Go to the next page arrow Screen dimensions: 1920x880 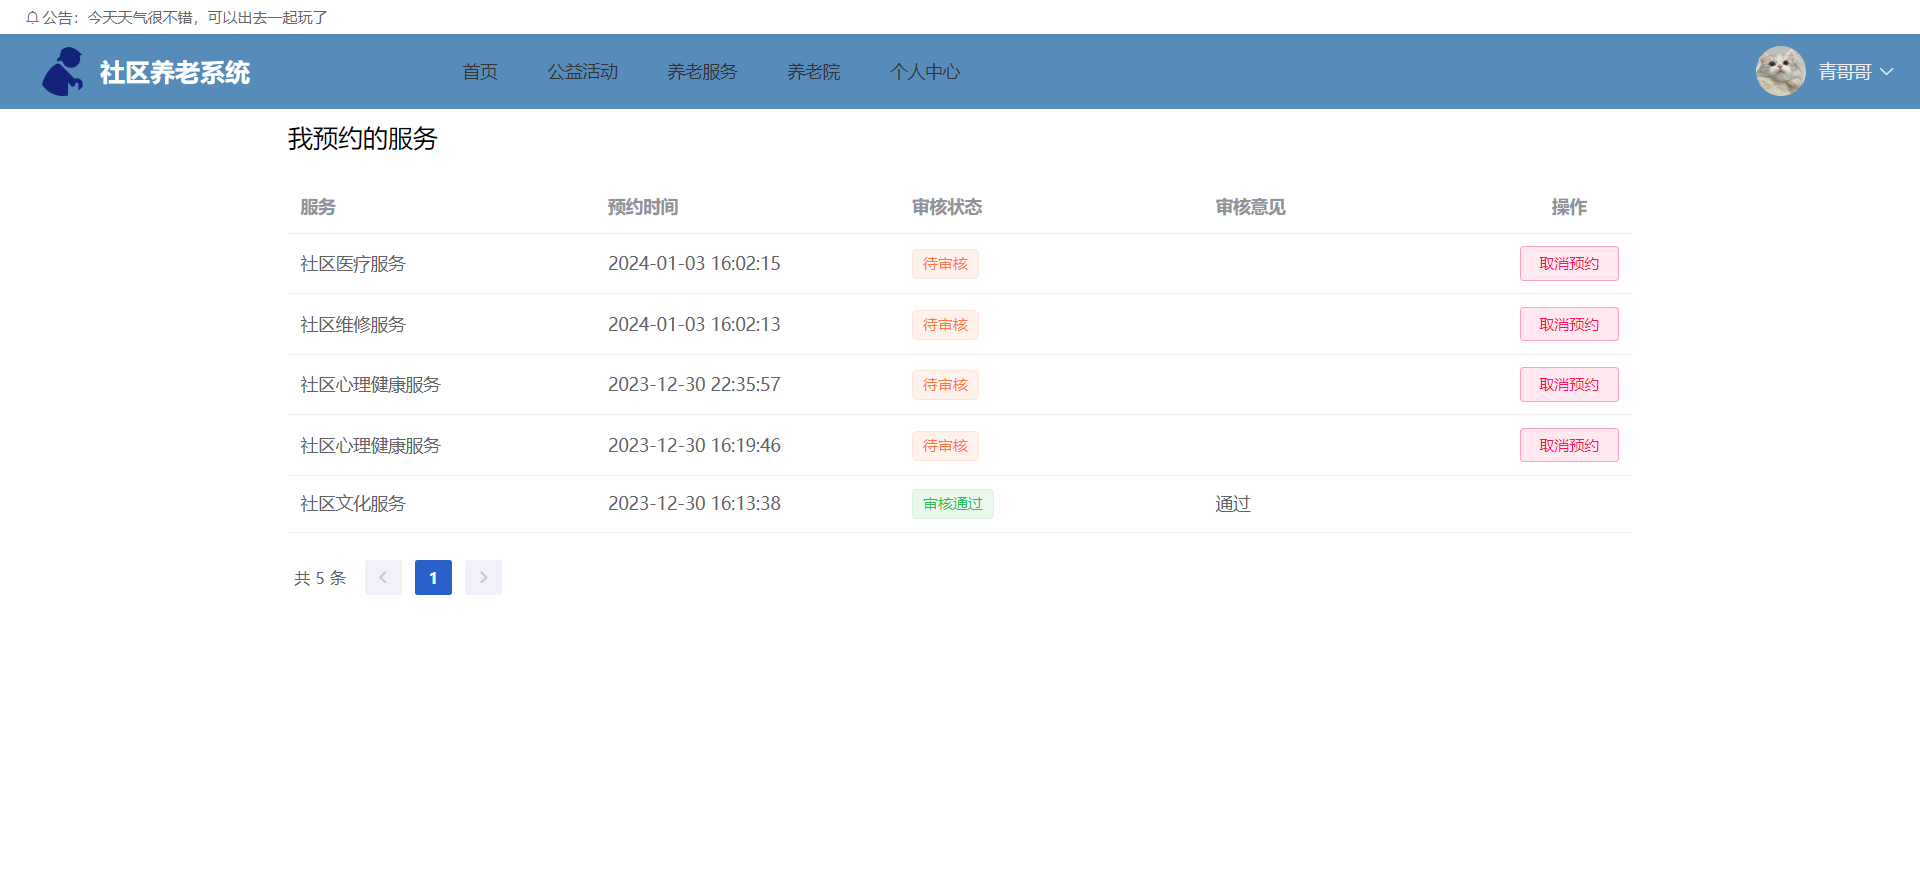coord(483,578)
